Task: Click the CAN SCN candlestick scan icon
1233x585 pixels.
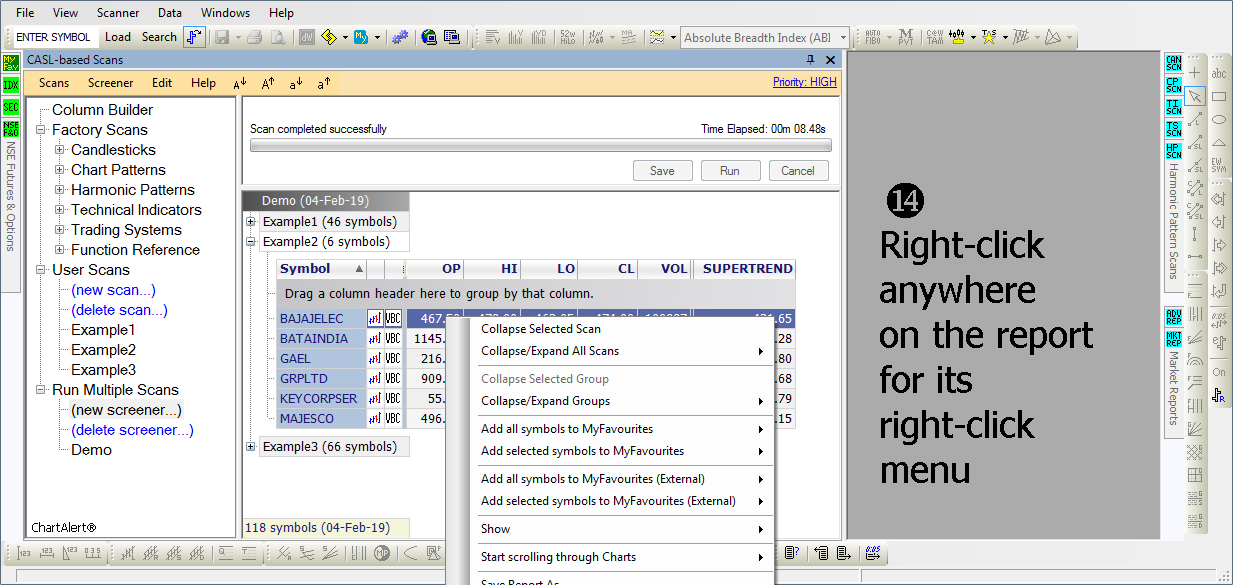Action: click(1174, 62)
